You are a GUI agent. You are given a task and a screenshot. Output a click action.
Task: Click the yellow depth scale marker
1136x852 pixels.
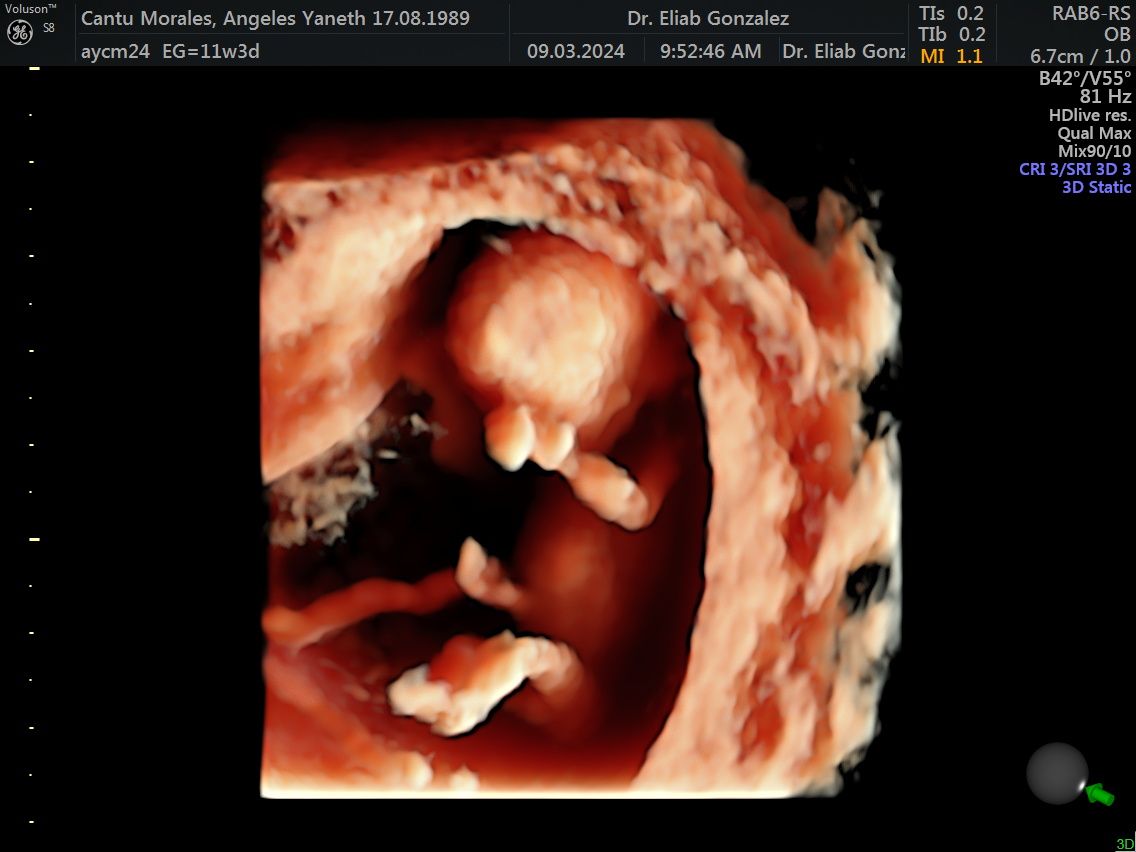point(34,539)
